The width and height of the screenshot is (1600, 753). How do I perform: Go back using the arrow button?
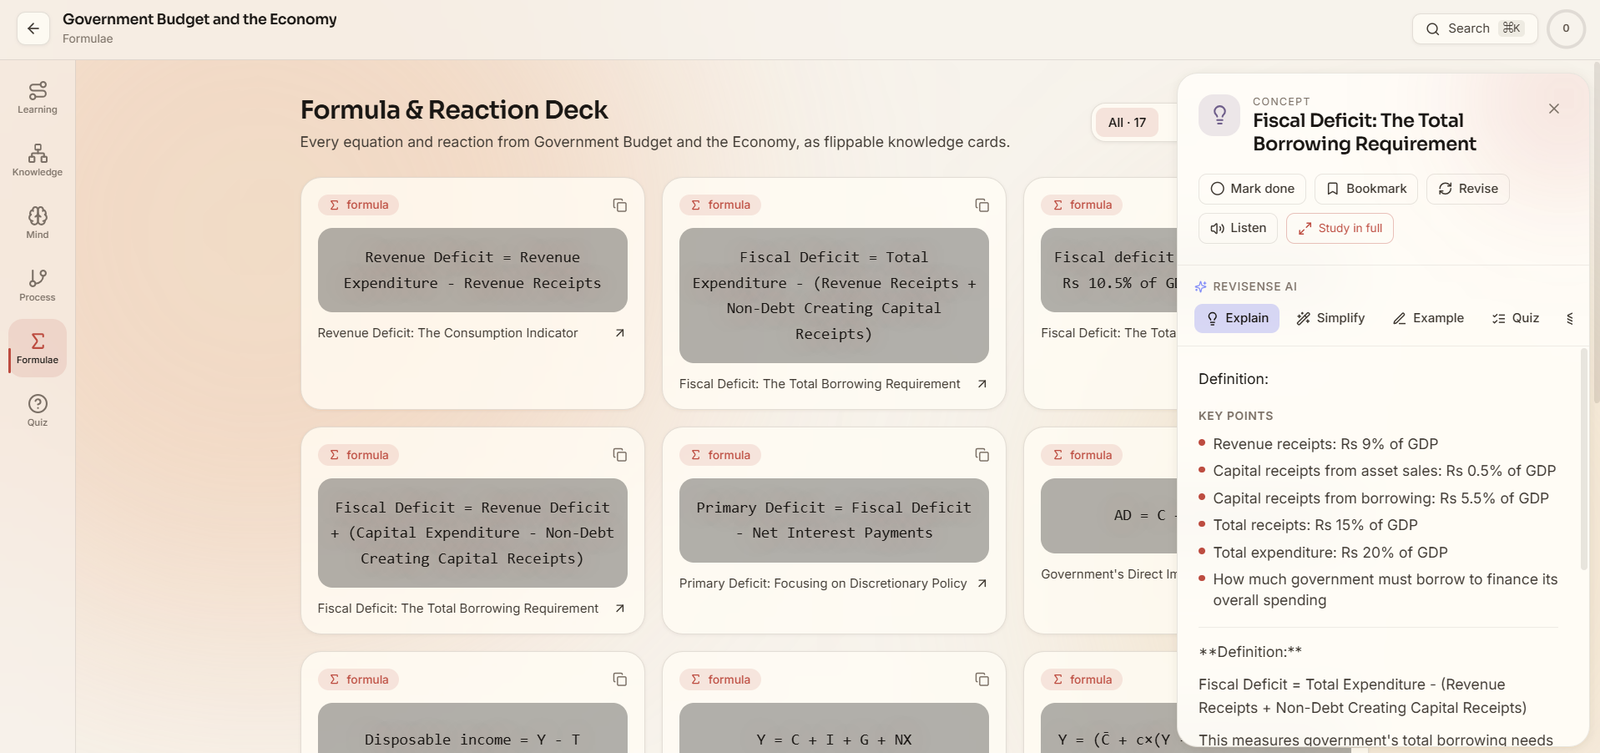pos(33,29)
